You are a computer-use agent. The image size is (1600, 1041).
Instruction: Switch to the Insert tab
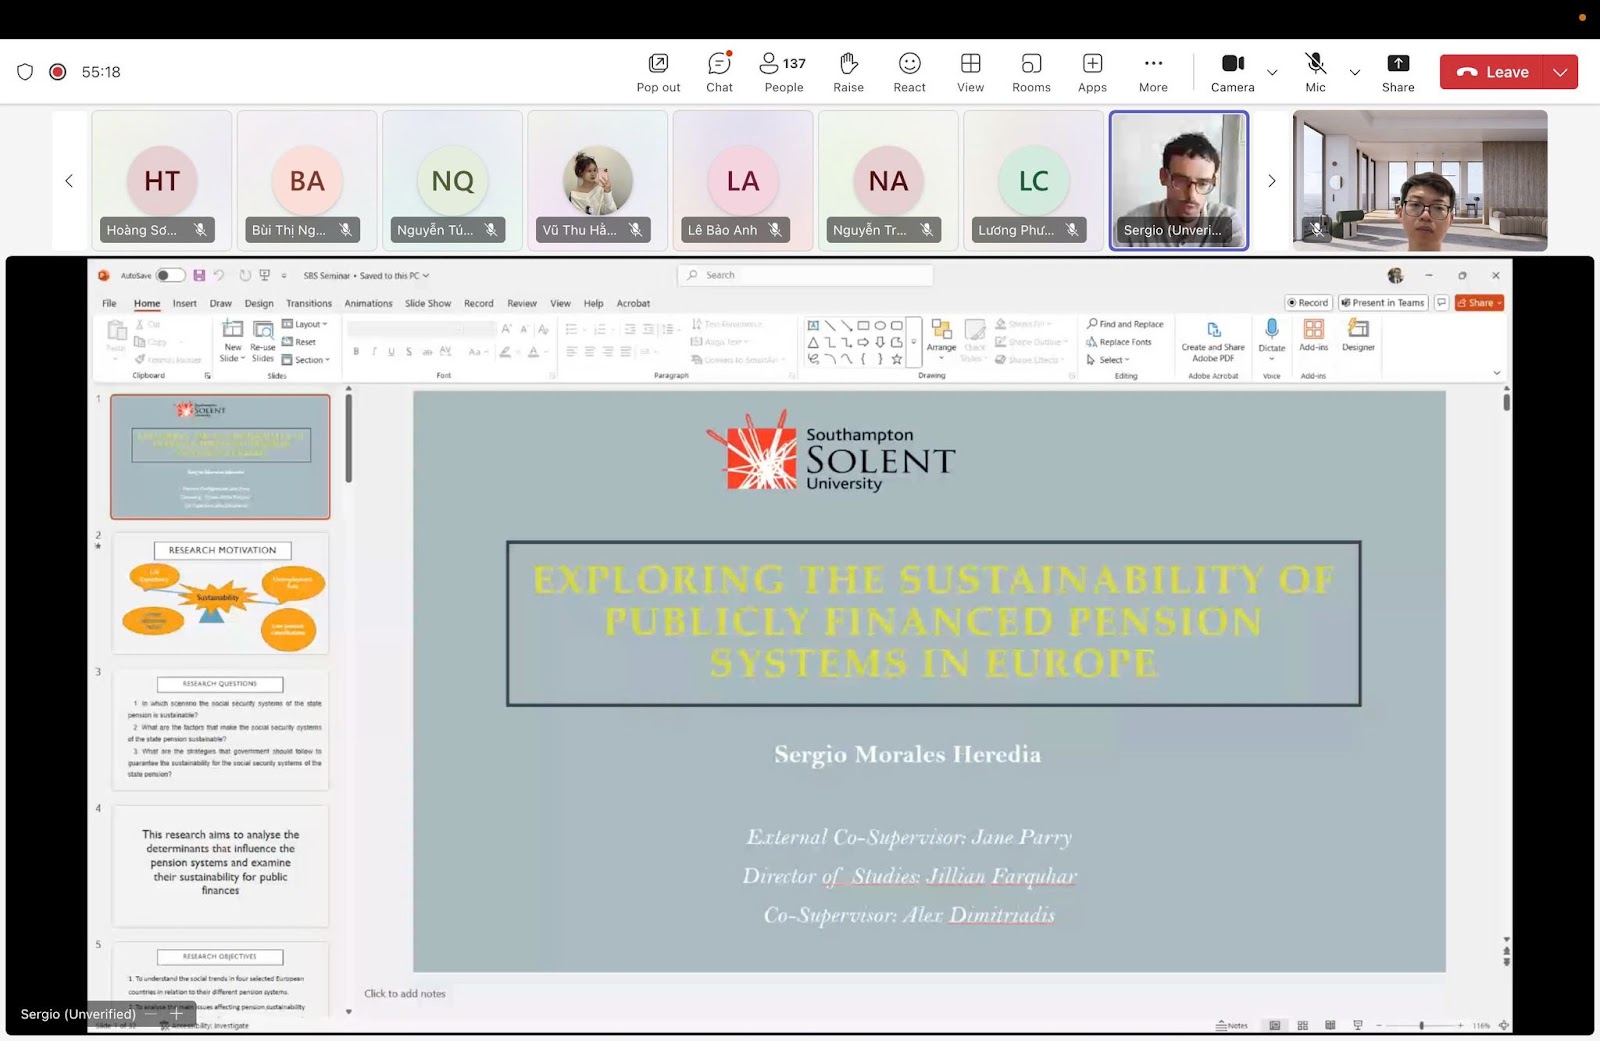click(185, 303)
